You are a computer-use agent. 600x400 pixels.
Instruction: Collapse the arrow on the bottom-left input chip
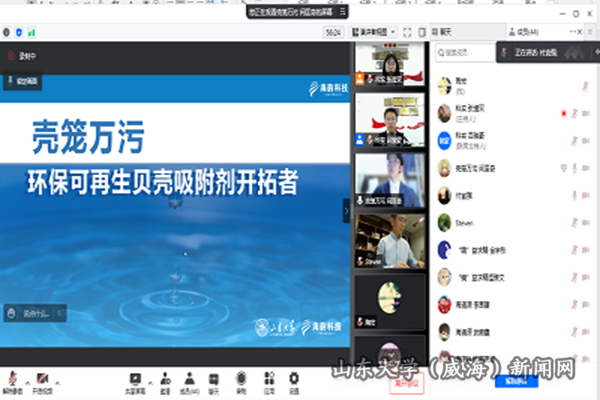click(60, 313)
